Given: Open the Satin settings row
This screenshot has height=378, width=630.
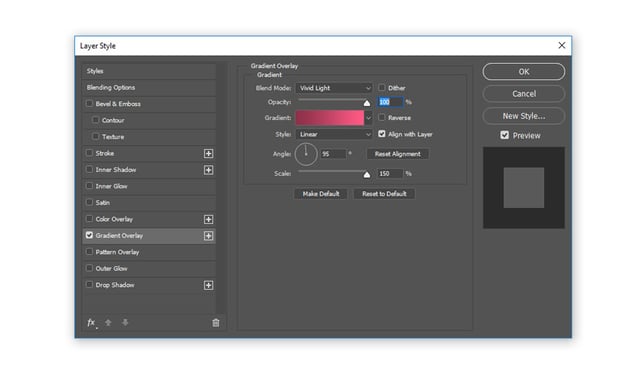Looking at the screenshot, I should tap(149, 203).
